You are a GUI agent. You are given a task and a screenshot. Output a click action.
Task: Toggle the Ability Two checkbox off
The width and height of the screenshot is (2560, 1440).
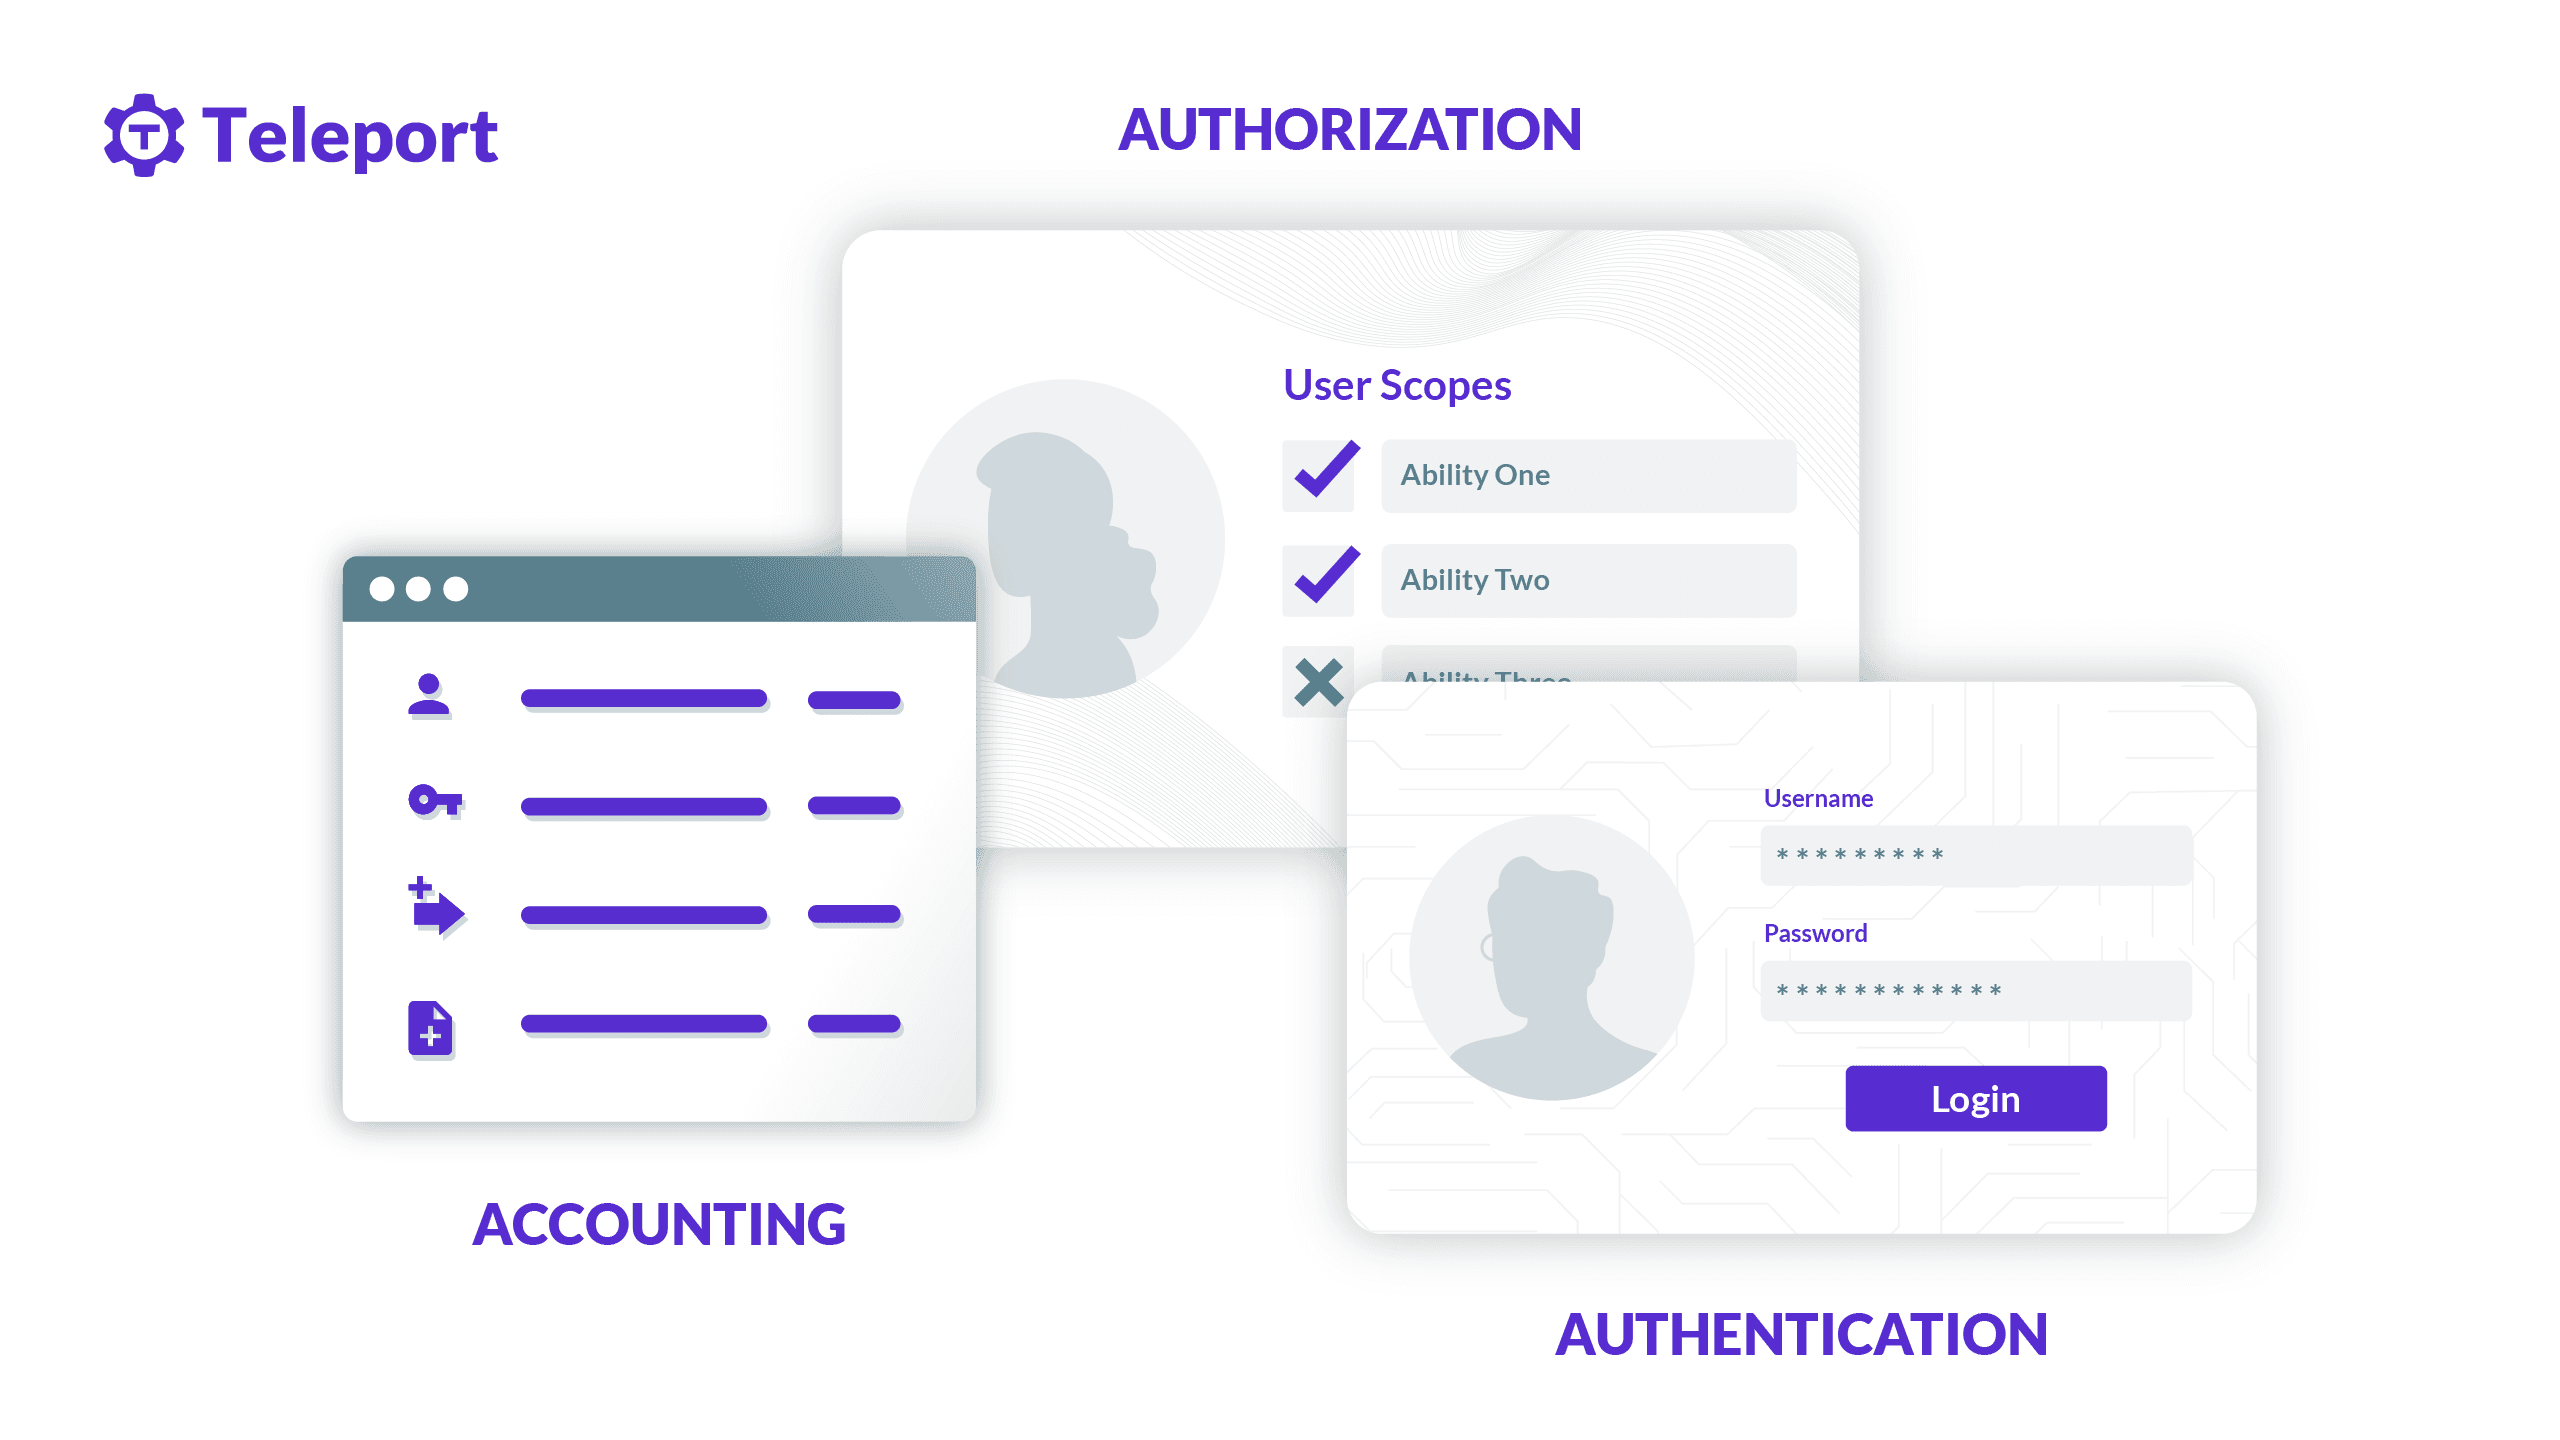(1320, 577)
